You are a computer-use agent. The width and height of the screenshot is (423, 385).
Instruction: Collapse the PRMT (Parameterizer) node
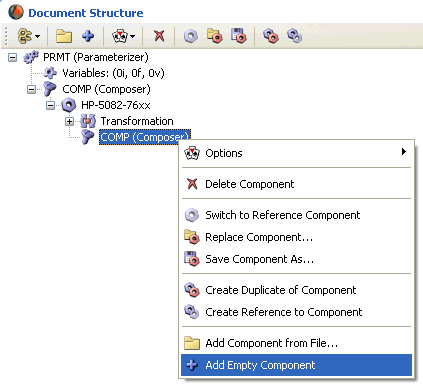(12, 57)
